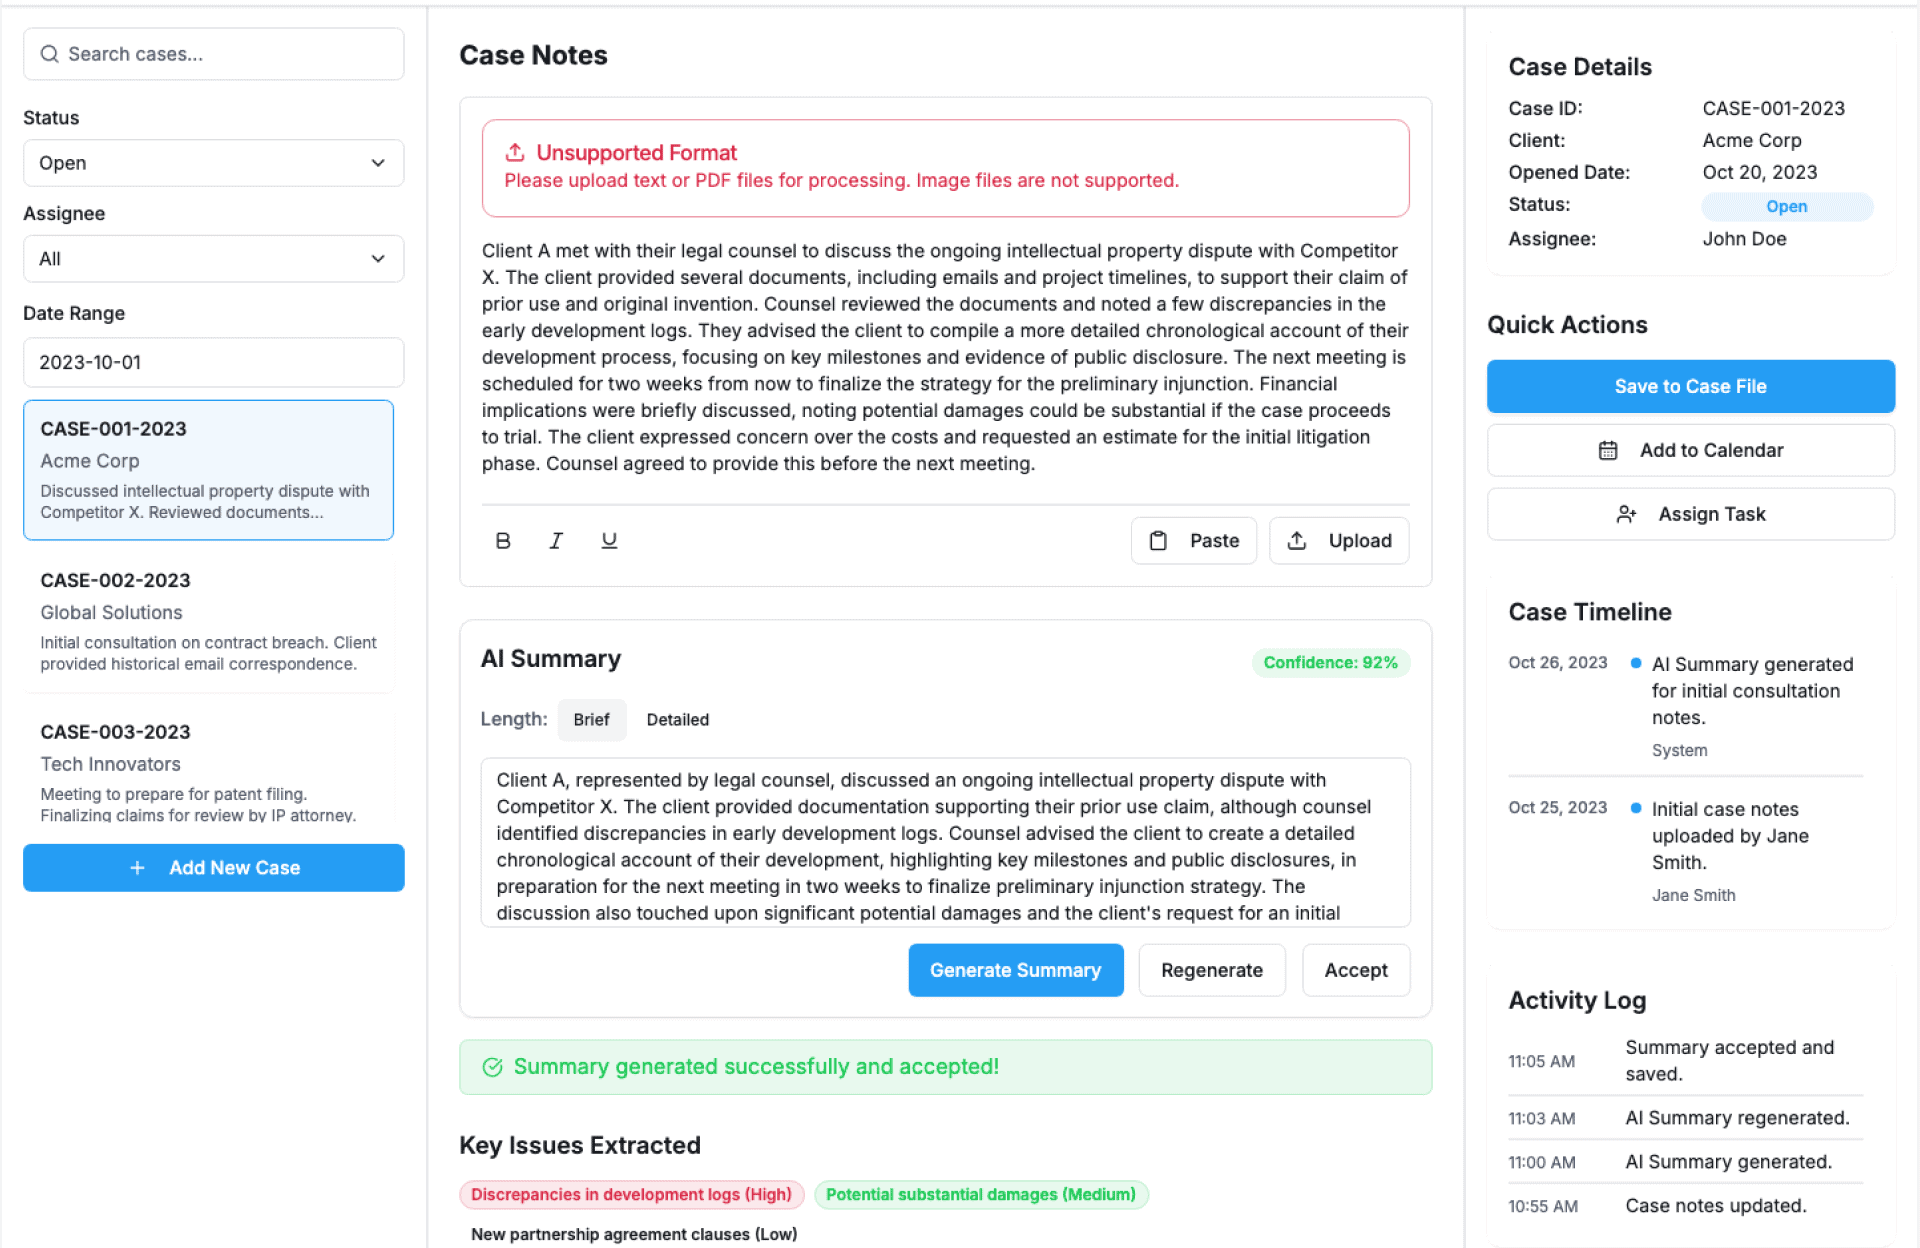This screenshot has height=1248, width=1920.
Task: Open the Assignee dropdown set to All
Action: (213, 259)
